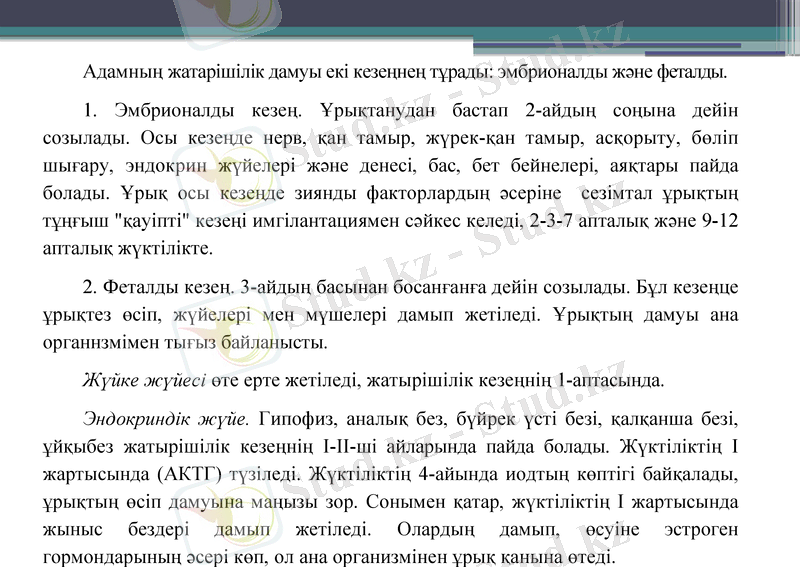Click the word "3-айдың"
Screen dimensions: 800x567
(x=274, y=287)
